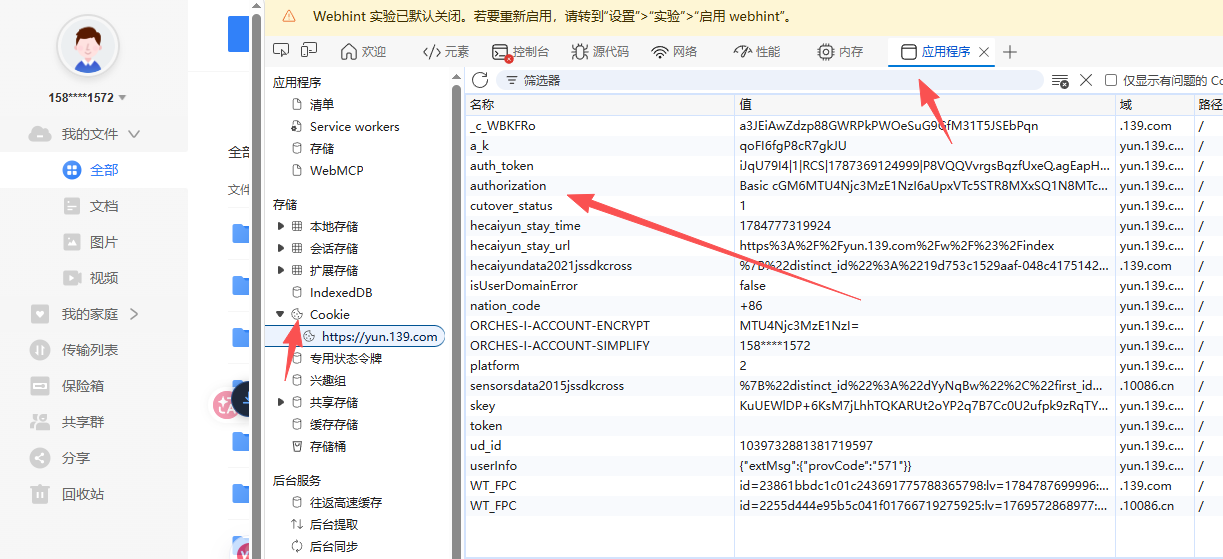Collapse the Cookie tree node
1223x559 pixels.
[x=280, y=315]
